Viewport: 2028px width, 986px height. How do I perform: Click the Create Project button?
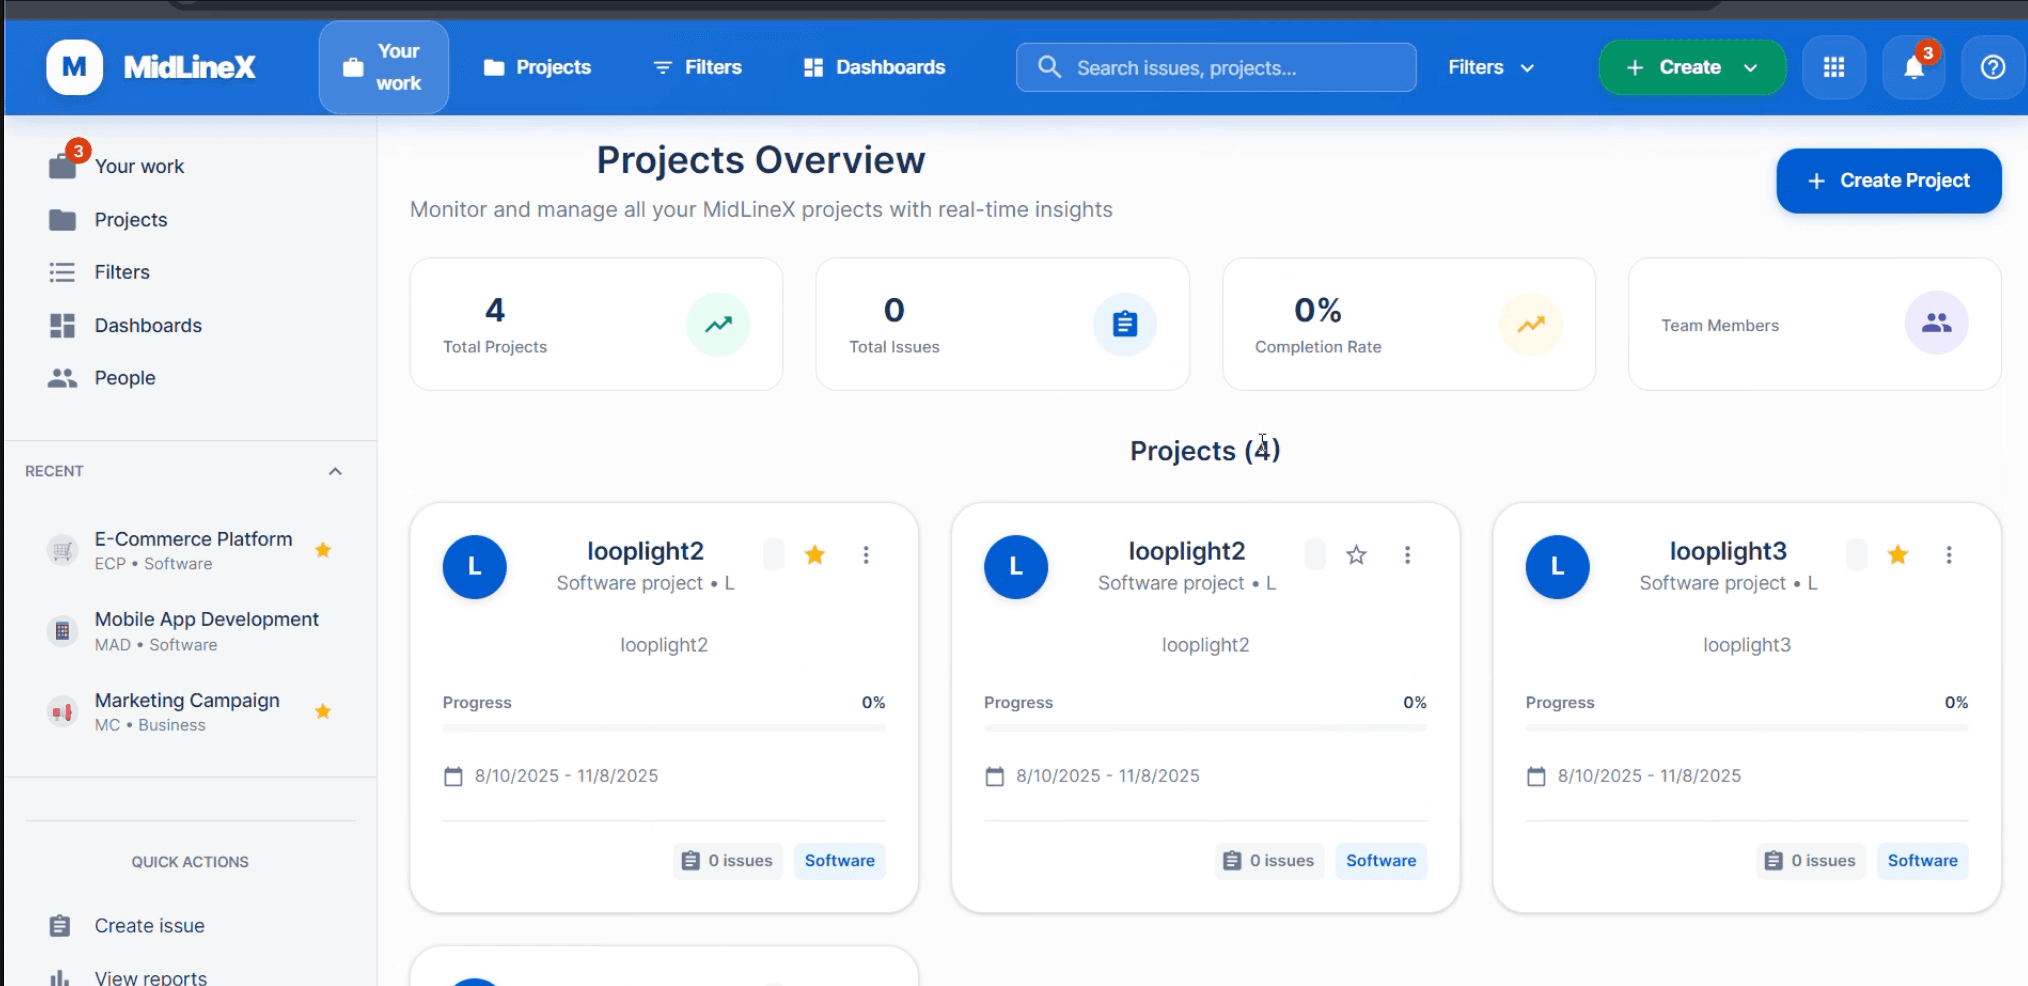tap(1888, 181)
